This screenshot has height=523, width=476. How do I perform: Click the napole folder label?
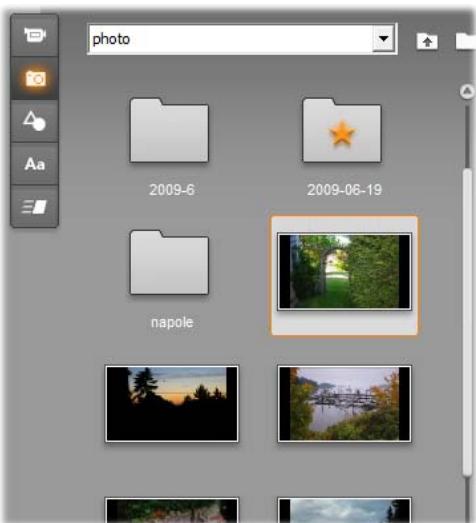172,323
